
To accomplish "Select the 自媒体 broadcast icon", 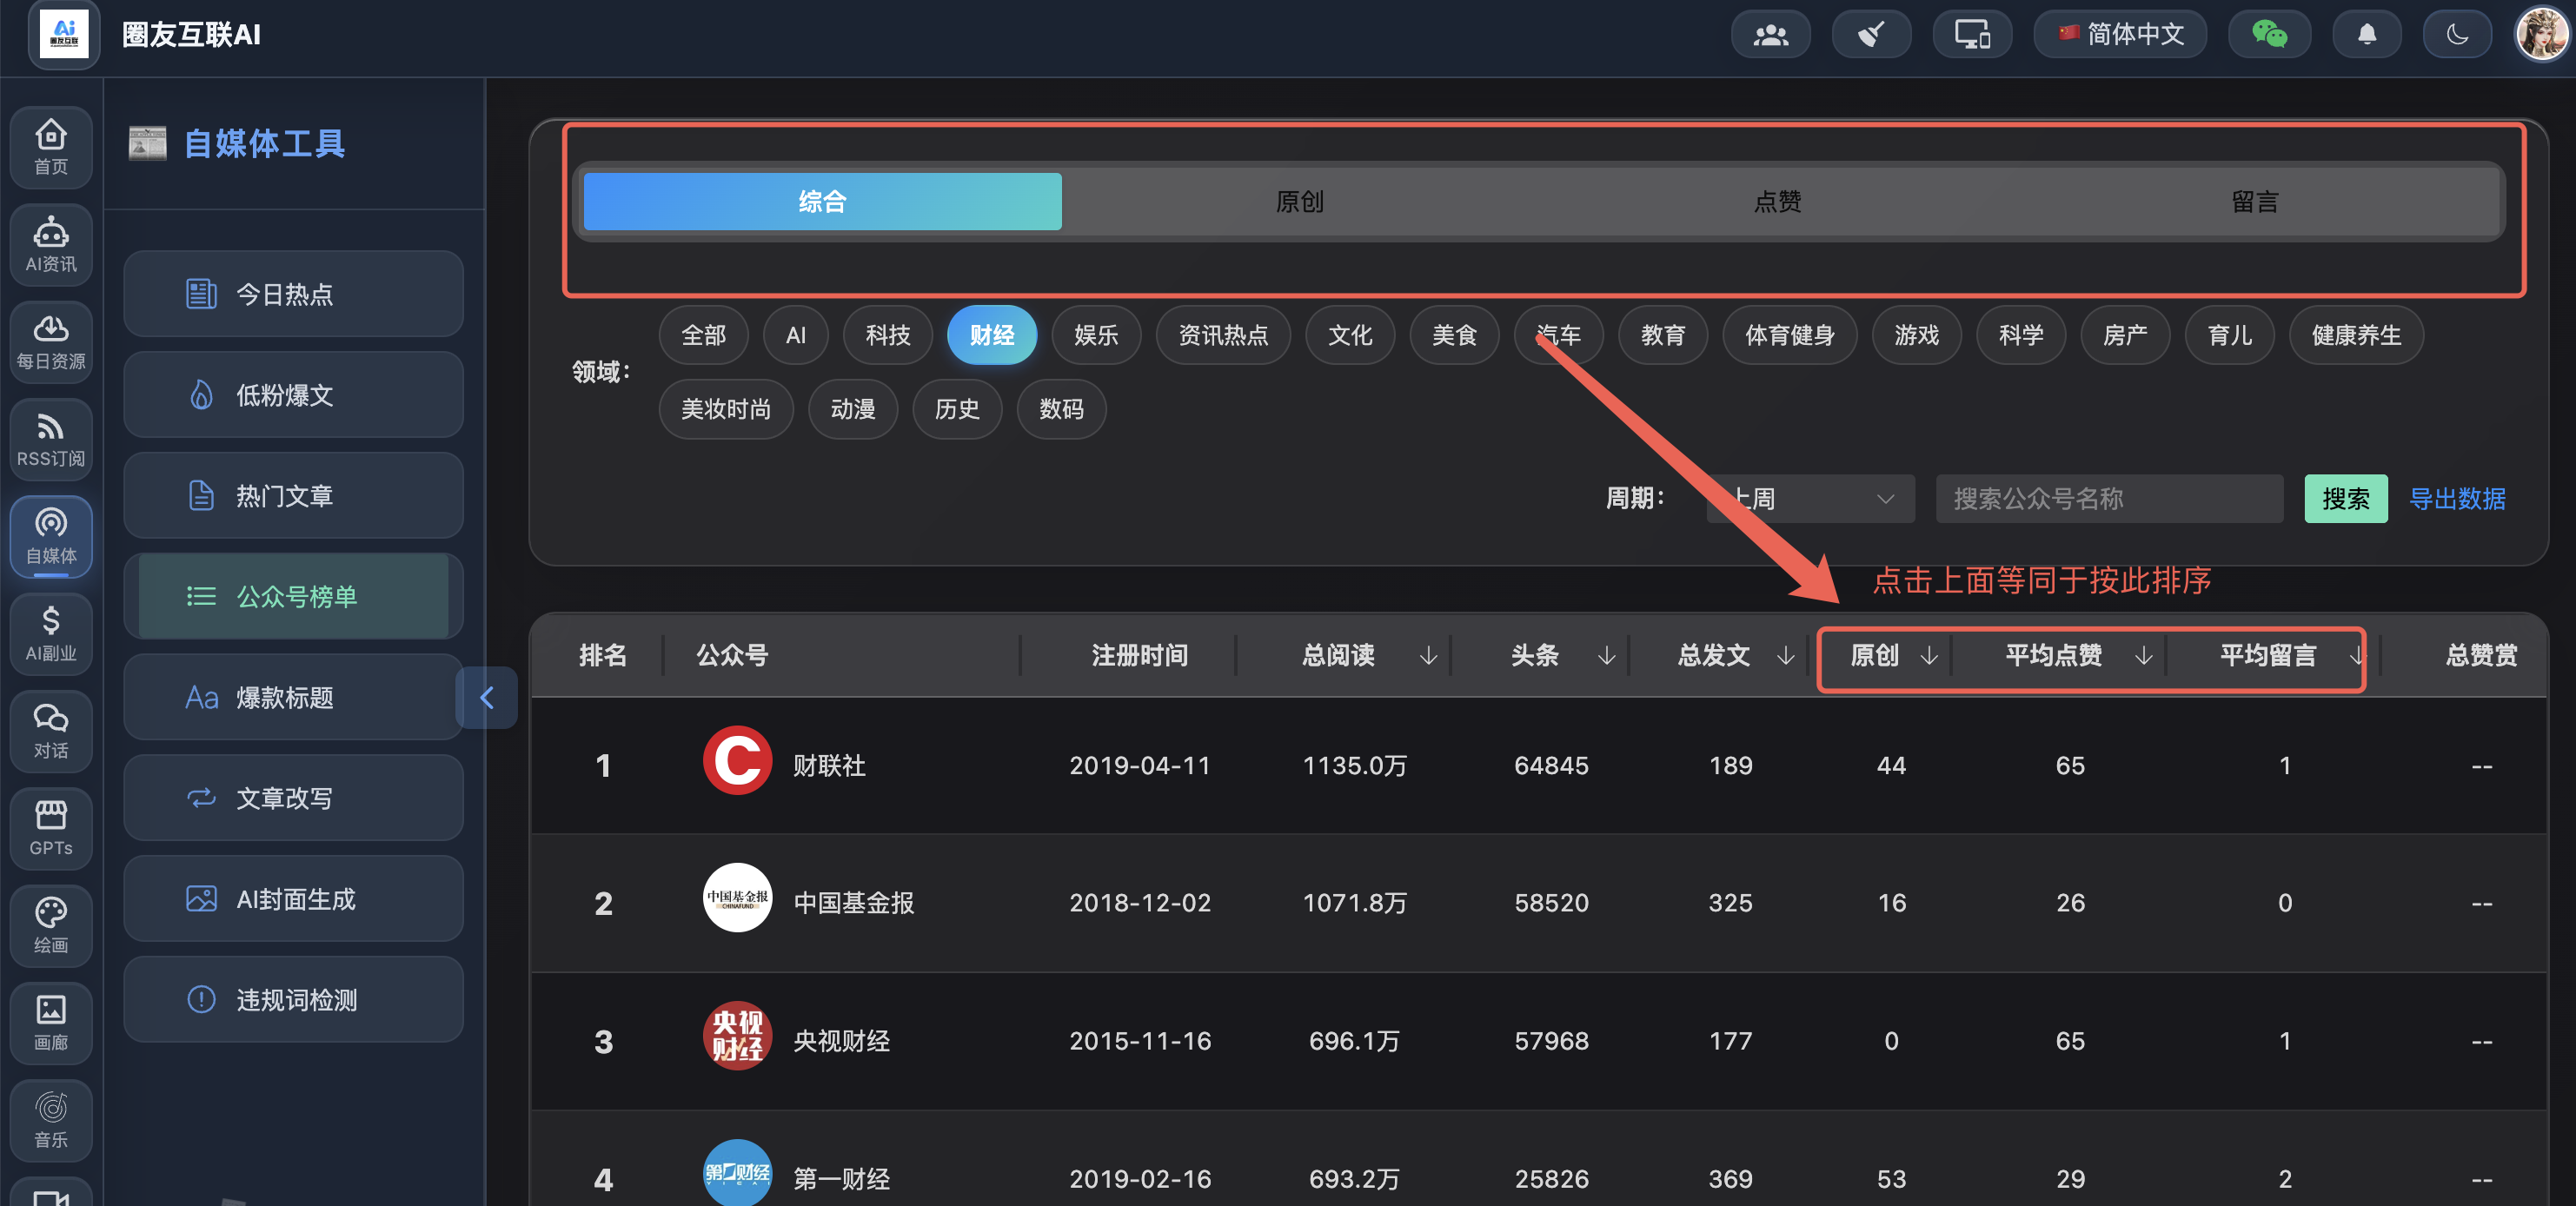I will pyautogui.click(x=51, y=536).
